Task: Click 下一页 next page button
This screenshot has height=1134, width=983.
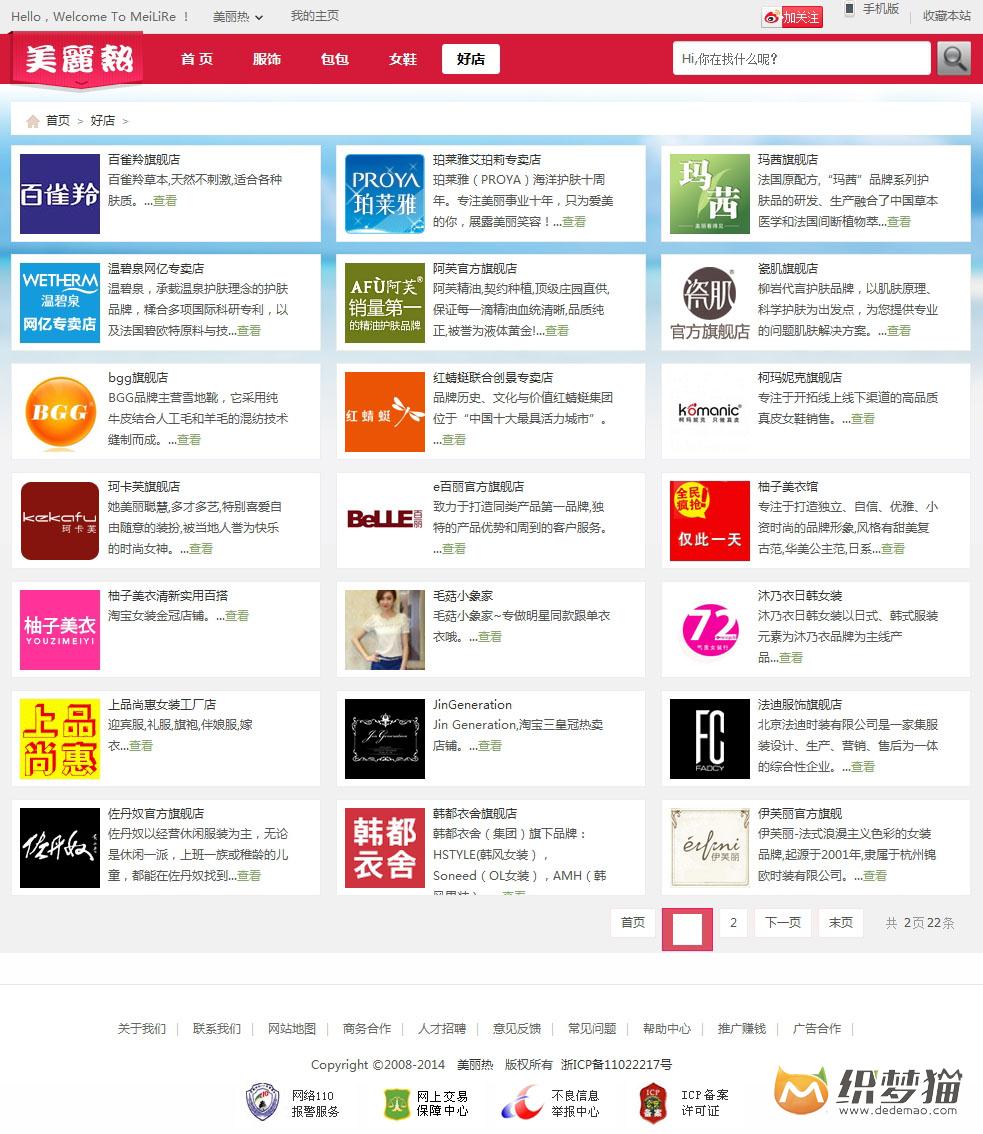Action: 783,922
